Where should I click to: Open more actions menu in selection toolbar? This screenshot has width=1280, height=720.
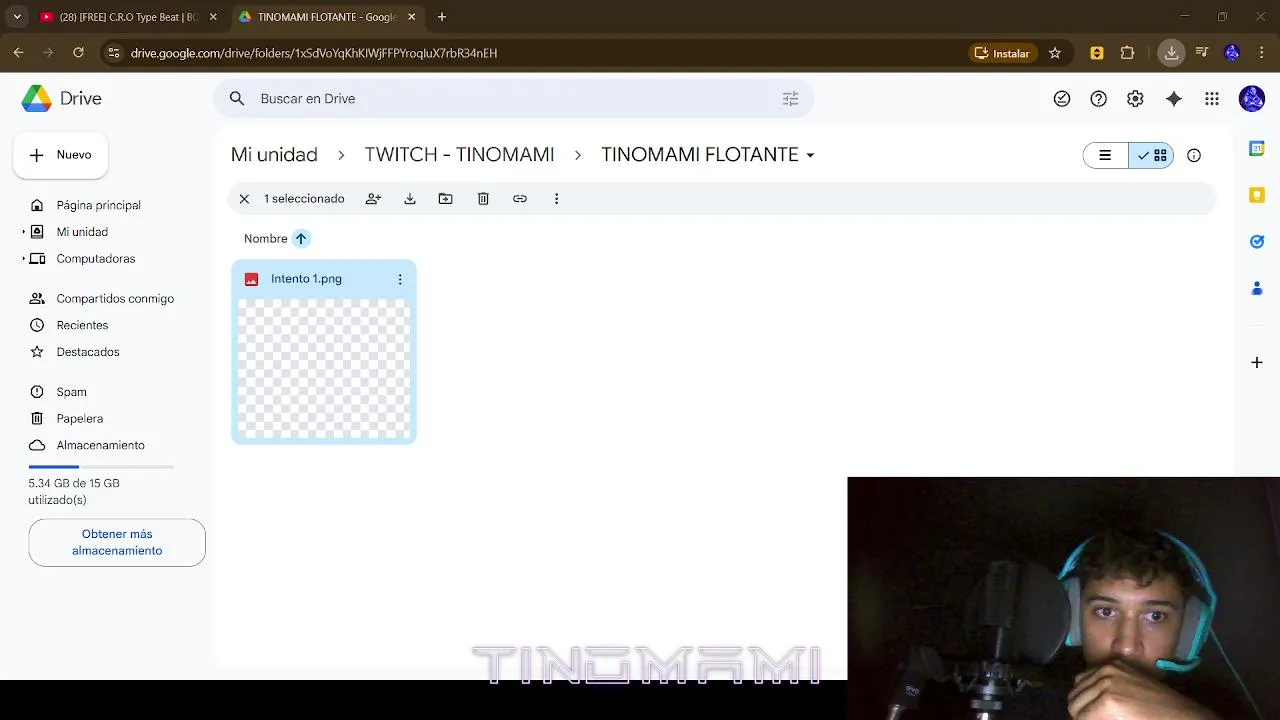(557, 199)
